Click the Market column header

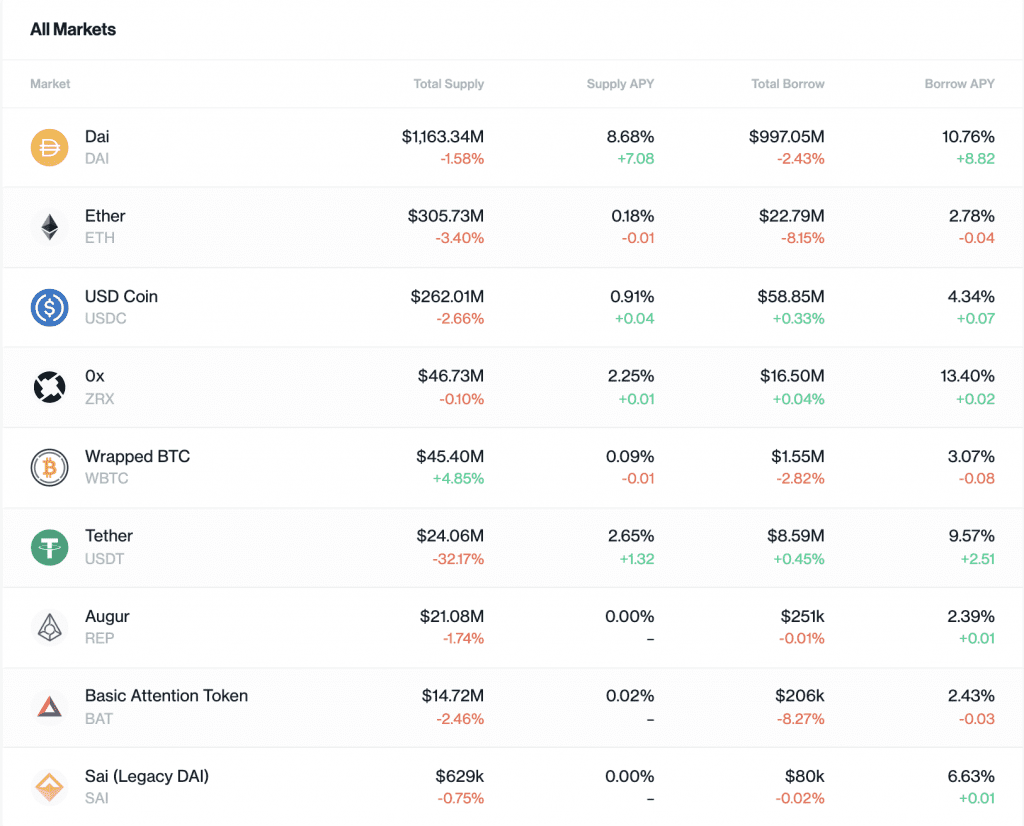(x=50, y=84)
